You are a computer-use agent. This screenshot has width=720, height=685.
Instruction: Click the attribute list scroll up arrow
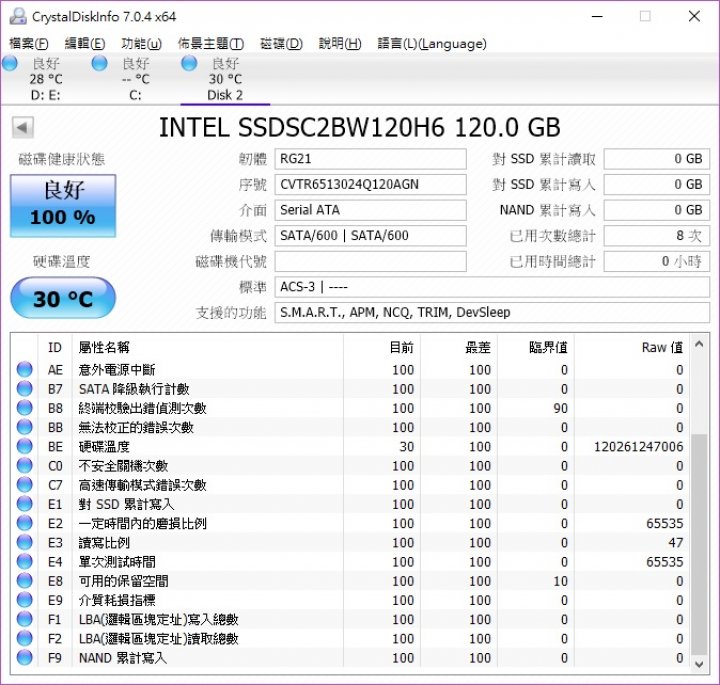click(699, 344)
